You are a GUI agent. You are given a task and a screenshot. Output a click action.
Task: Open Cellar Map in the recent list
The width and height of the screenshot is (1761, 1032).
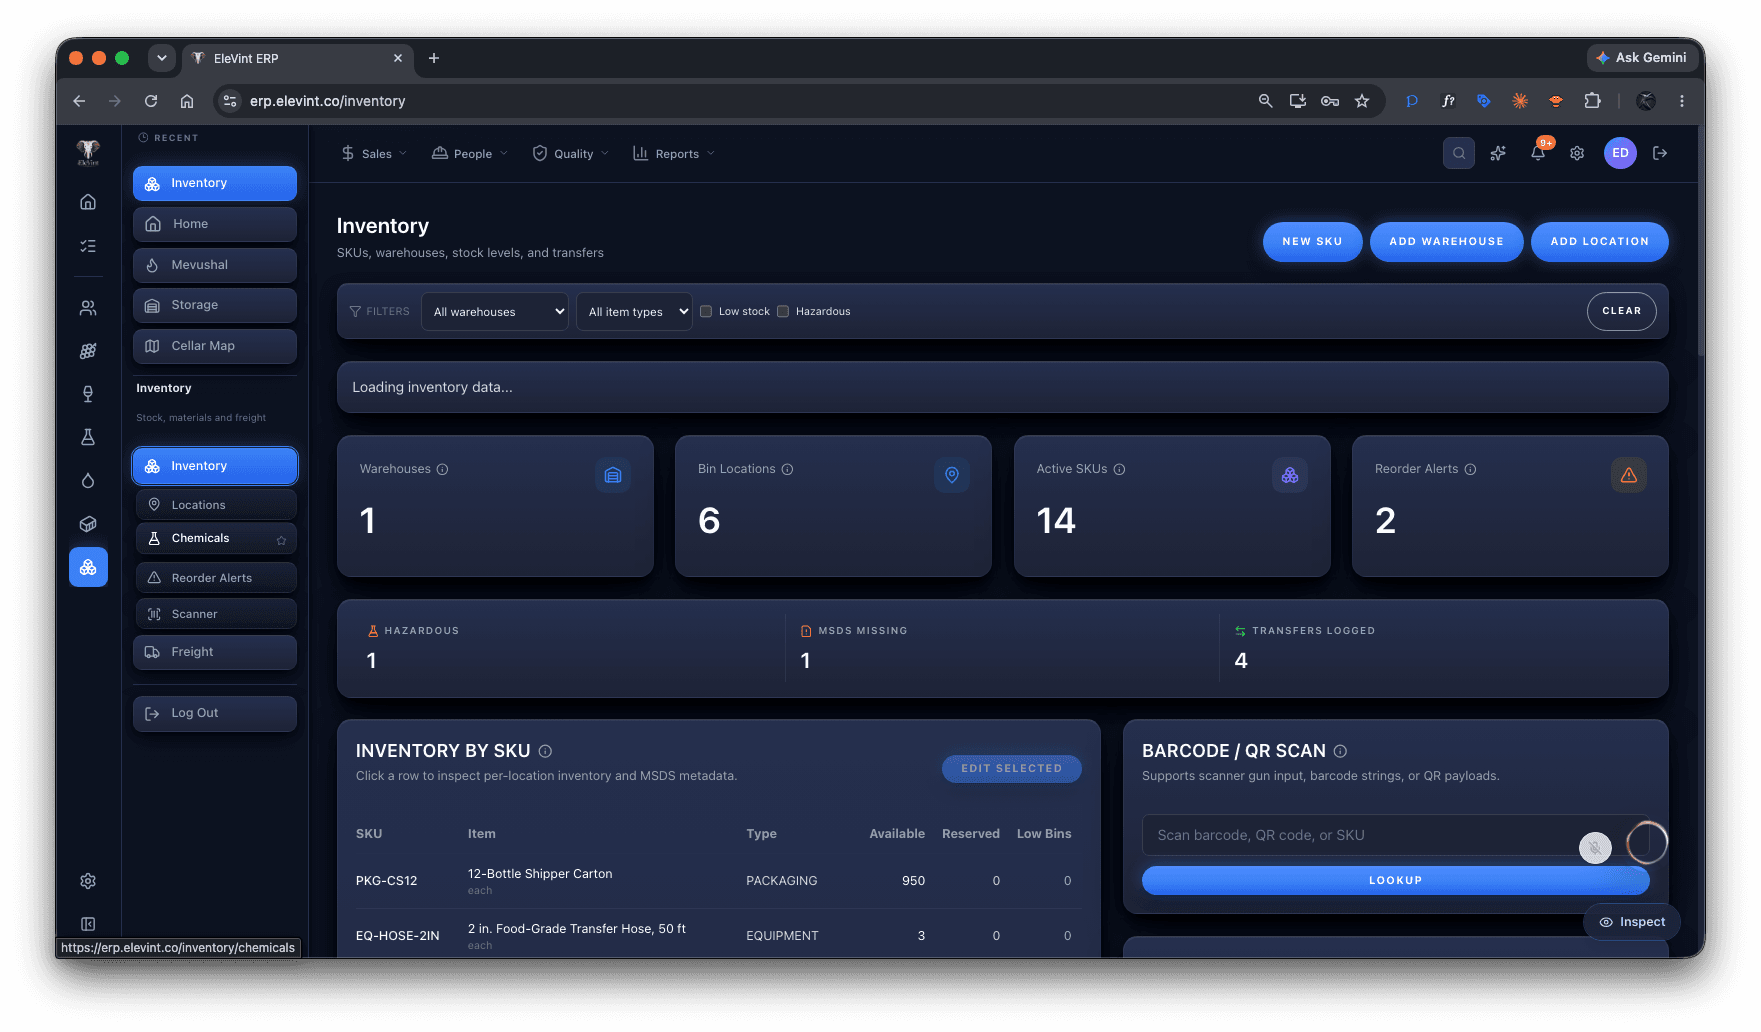[x=215, y=346]
